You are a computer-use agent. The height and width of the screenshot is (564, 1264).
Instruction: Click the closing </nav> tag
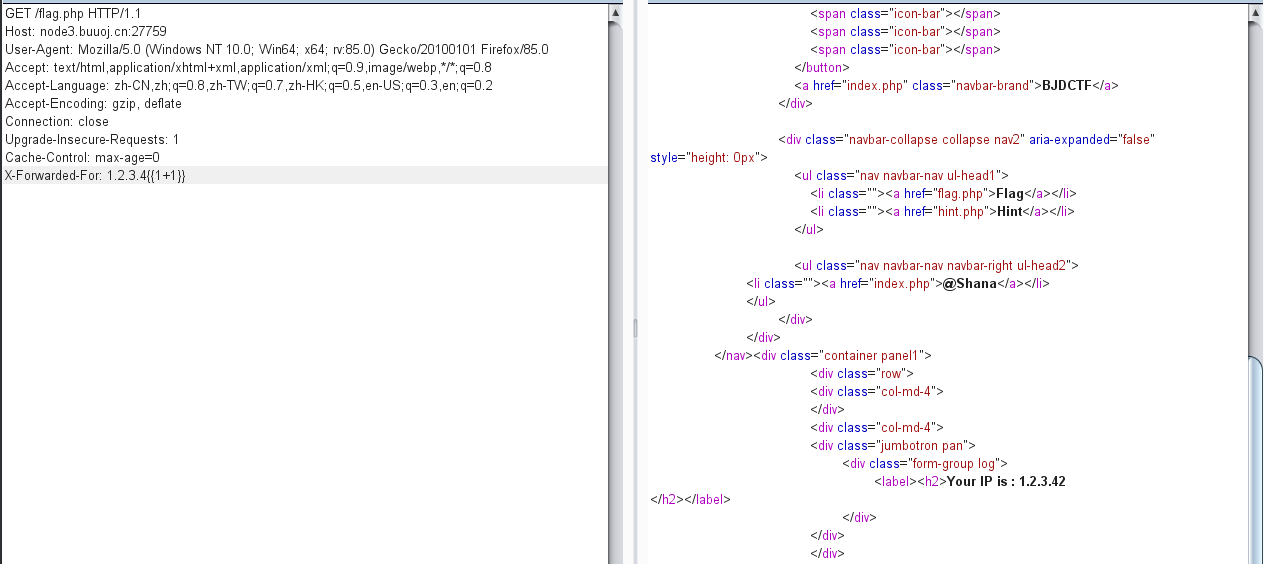732,355
